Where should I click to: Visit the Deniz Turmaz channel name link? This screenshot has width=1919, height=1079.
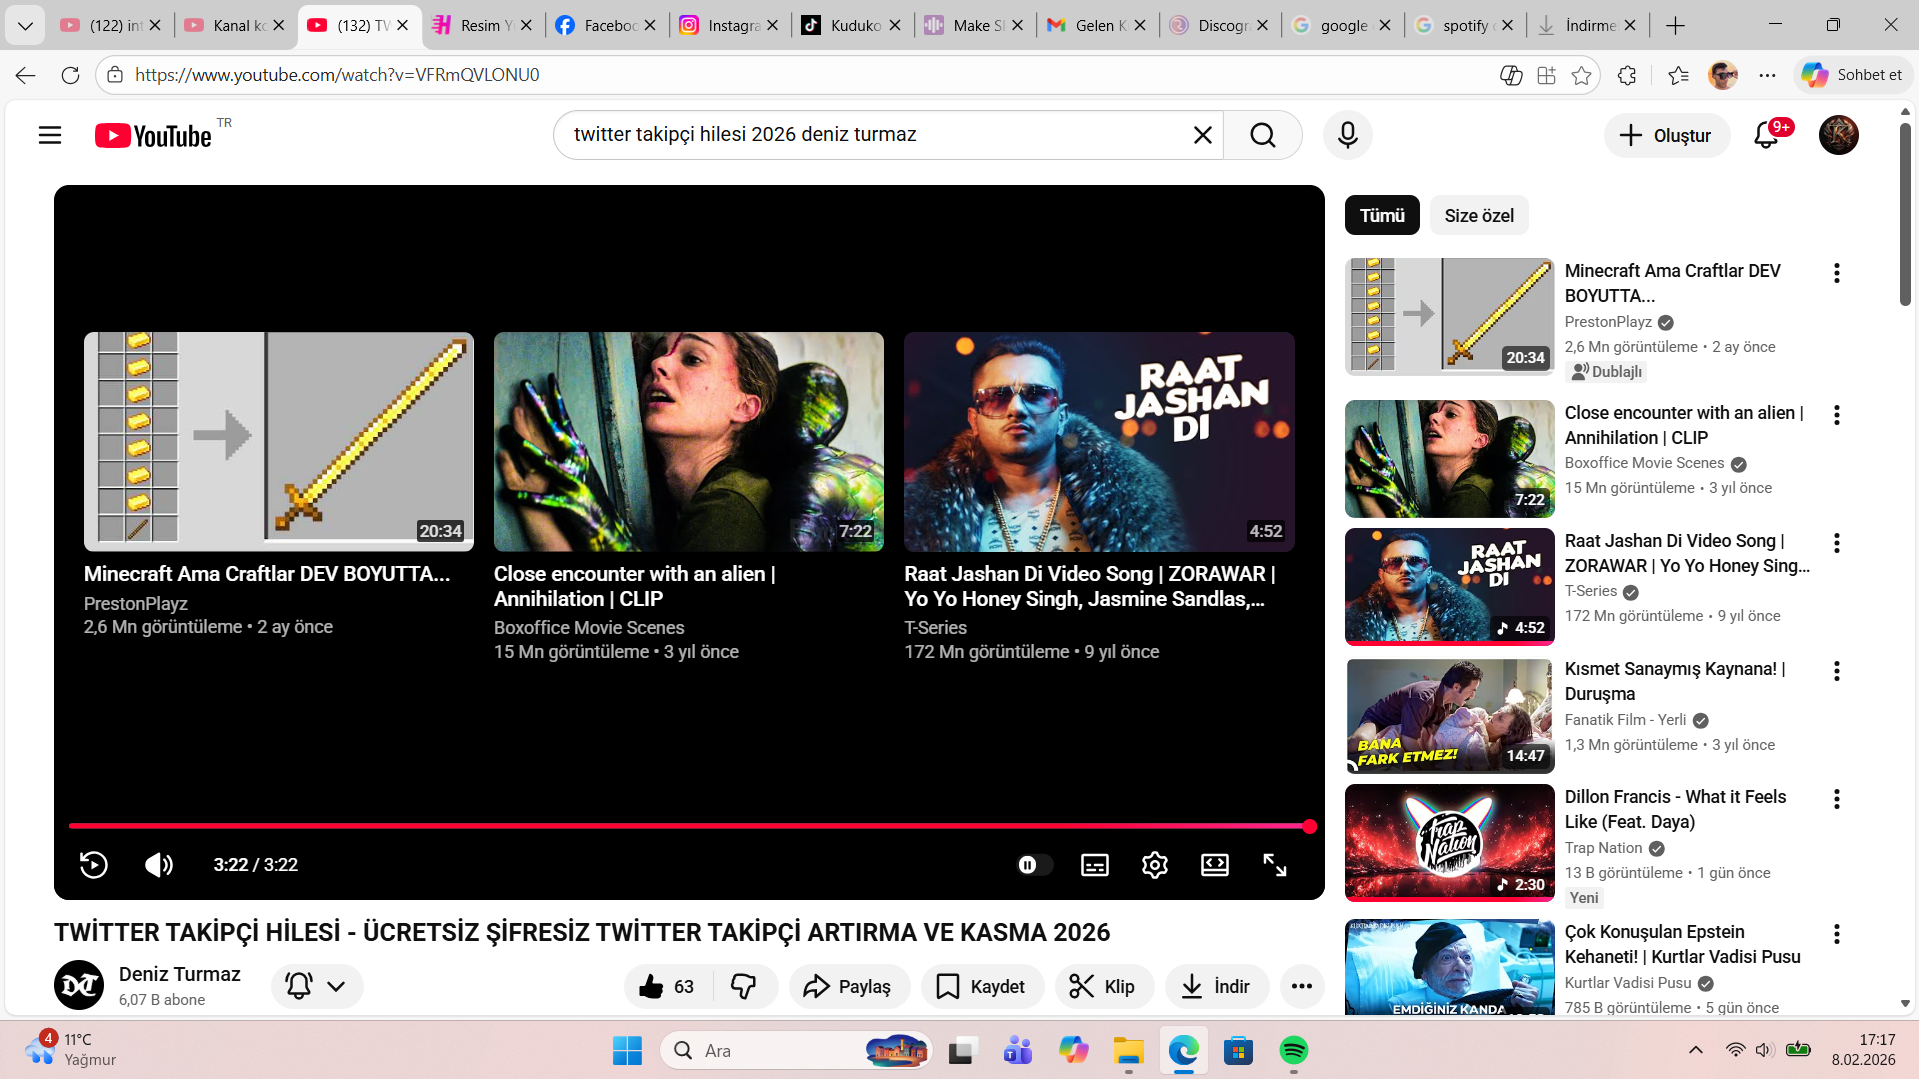point(180,974)
